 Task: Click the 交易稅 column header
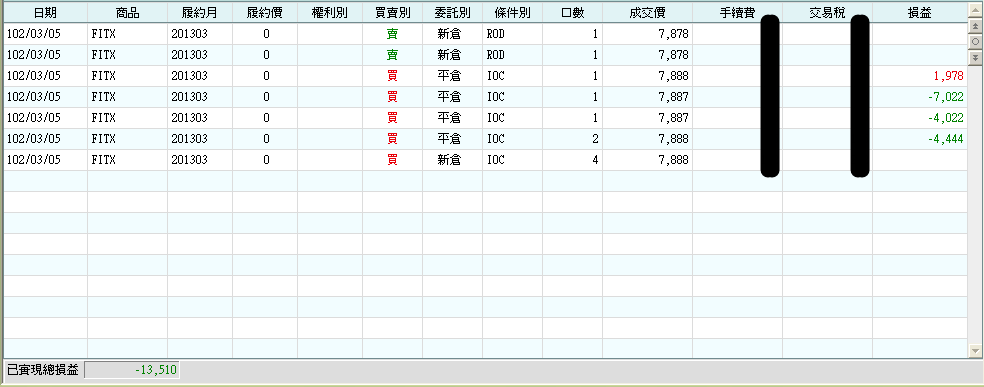[x=827, y=12]
